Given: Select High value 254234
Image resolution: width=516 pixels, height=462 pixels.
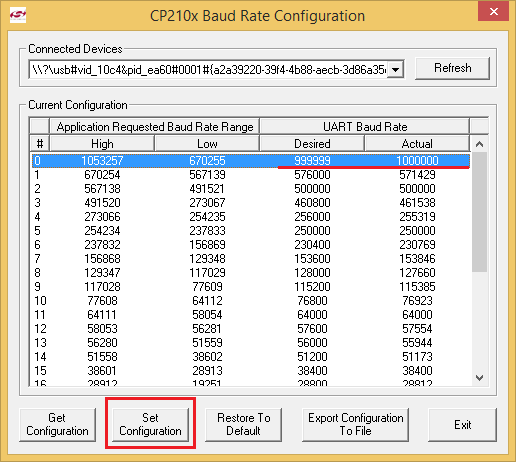Looking at the screenshot, I should (x=102, y=231).
